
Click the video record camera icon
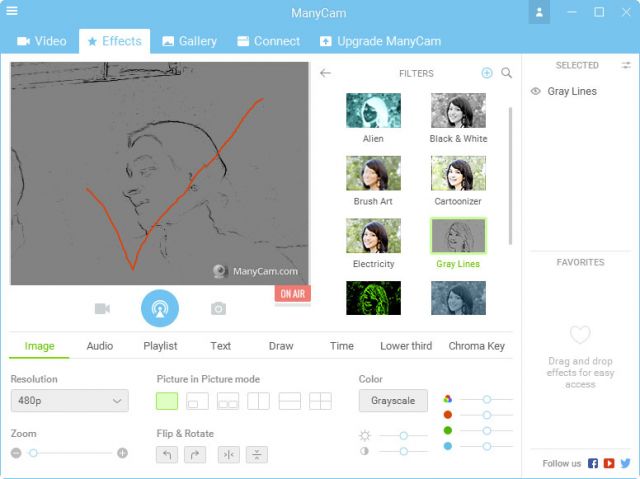(102, 309)
